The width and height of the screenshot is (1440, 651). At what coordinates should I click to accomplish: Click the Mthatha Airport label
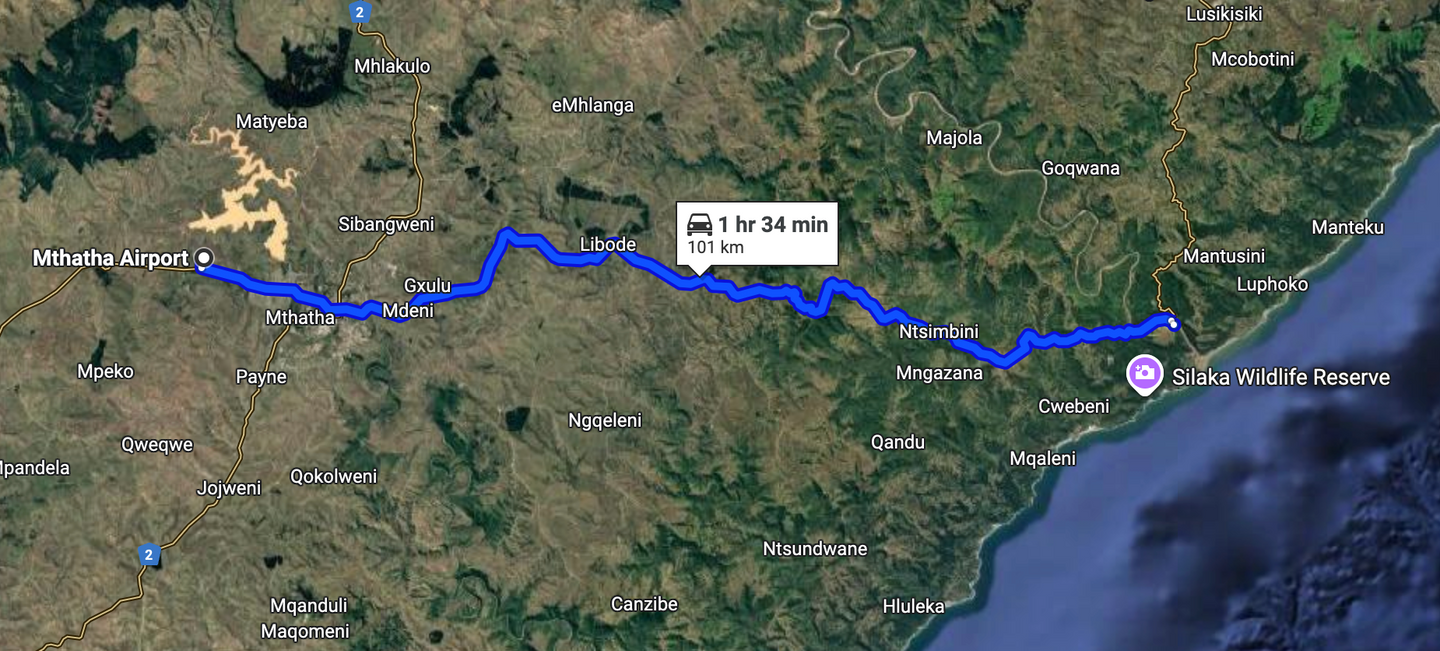coord(110,259)
